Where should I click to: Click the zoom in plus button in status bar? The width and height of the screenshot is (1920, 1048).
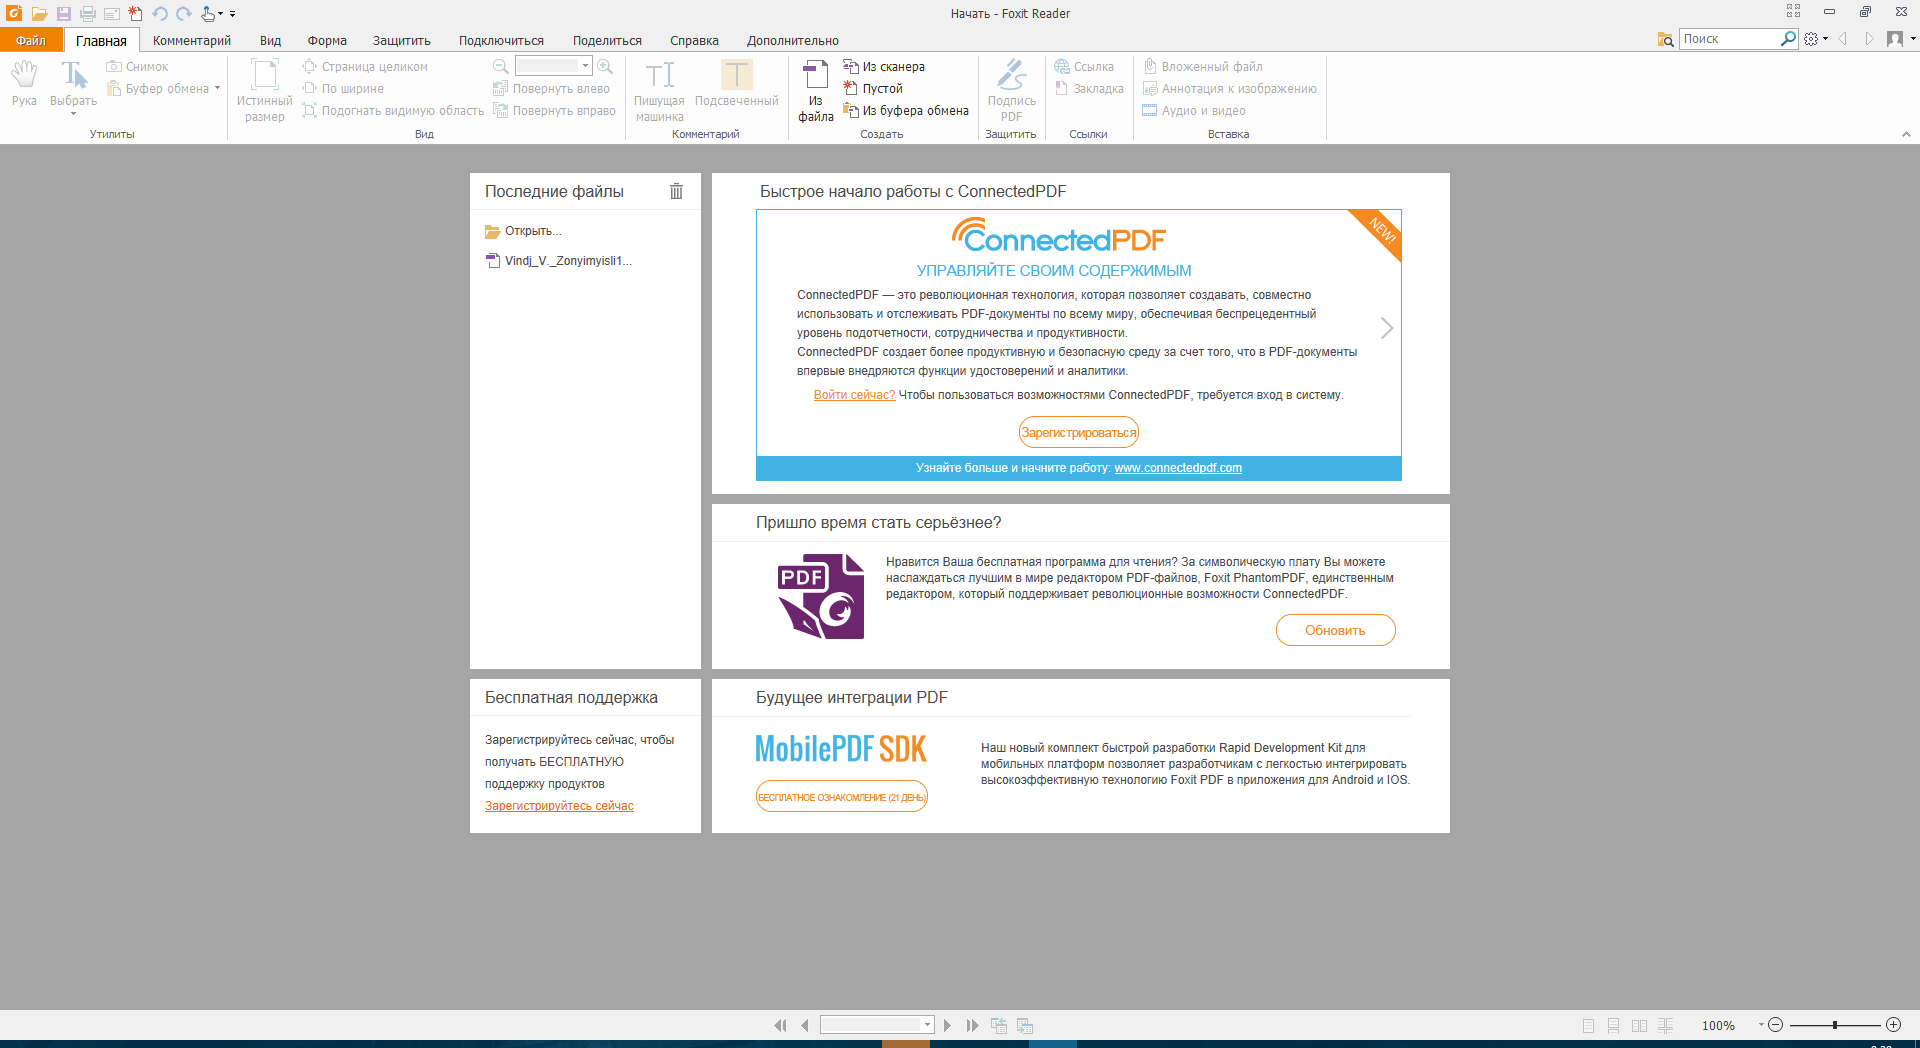(1893, 1025)
